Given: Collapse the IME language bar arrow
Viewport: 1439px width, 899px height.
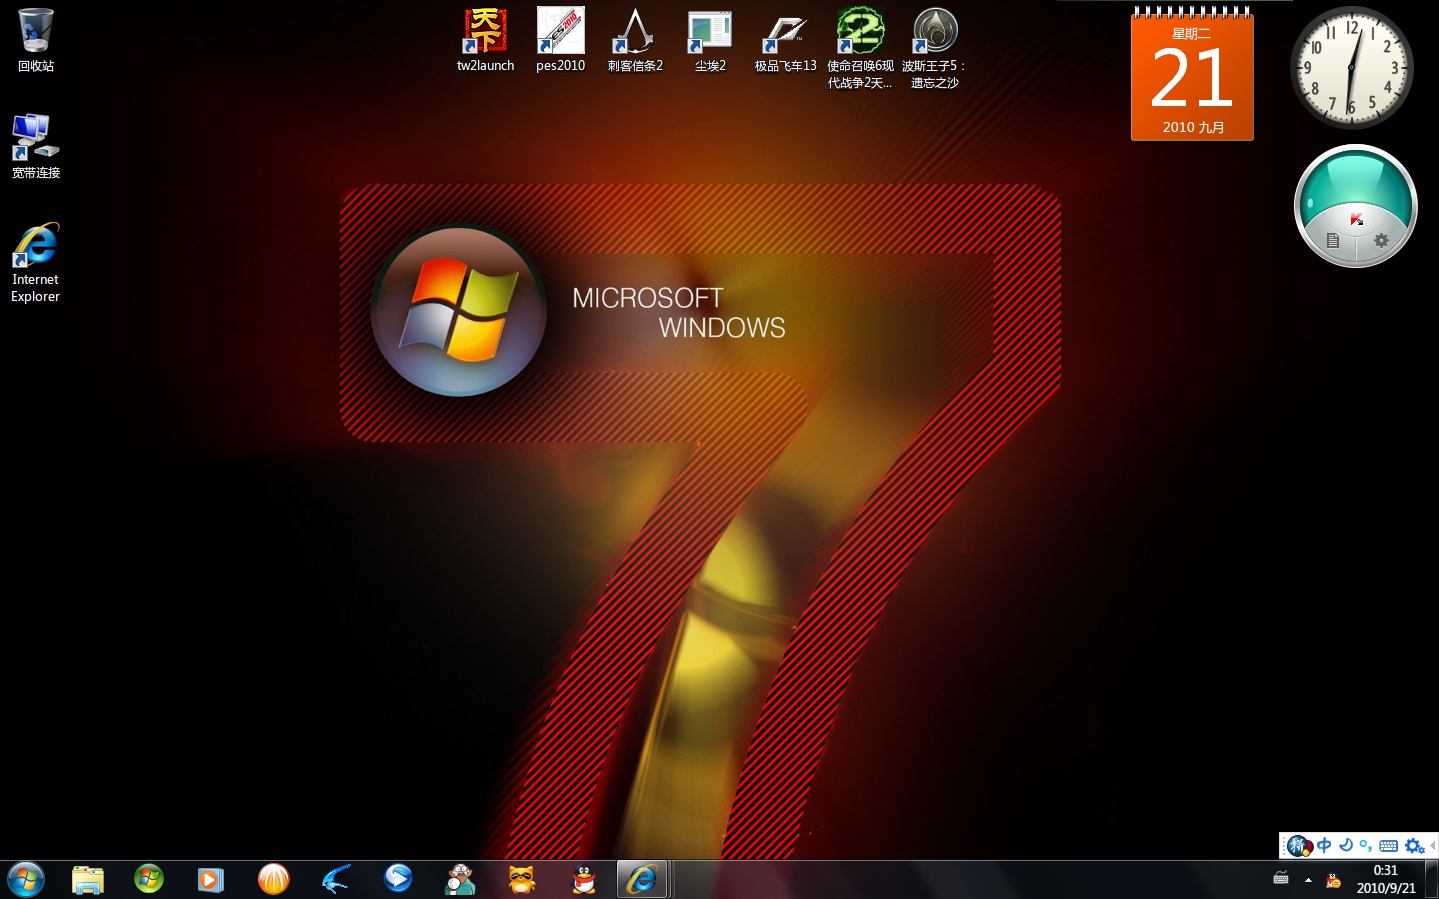Looking at the screenshot, I should 1433,846.
